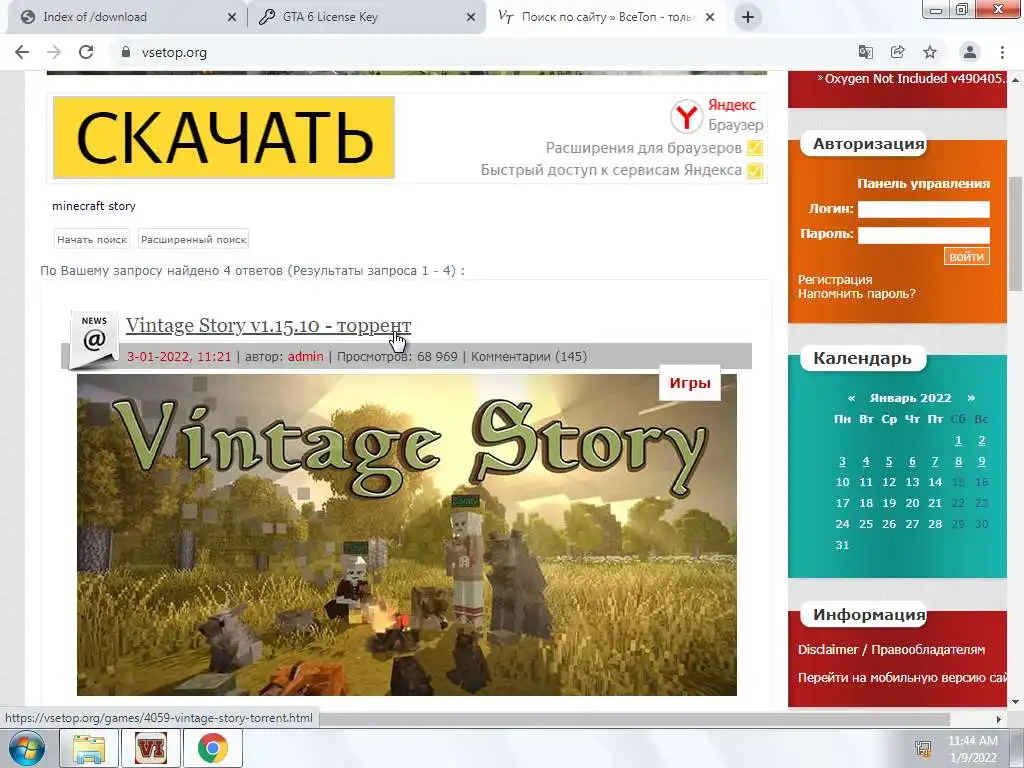Open the Vintage Story v1.15.10 торрент link
The height and width of the screenshot is (768, 1024).
(268, 325)
